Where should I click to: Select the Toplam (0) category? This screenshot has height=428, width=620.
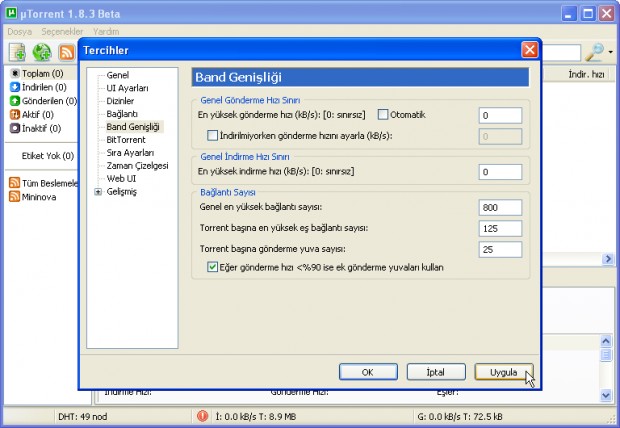coord(42,74)
